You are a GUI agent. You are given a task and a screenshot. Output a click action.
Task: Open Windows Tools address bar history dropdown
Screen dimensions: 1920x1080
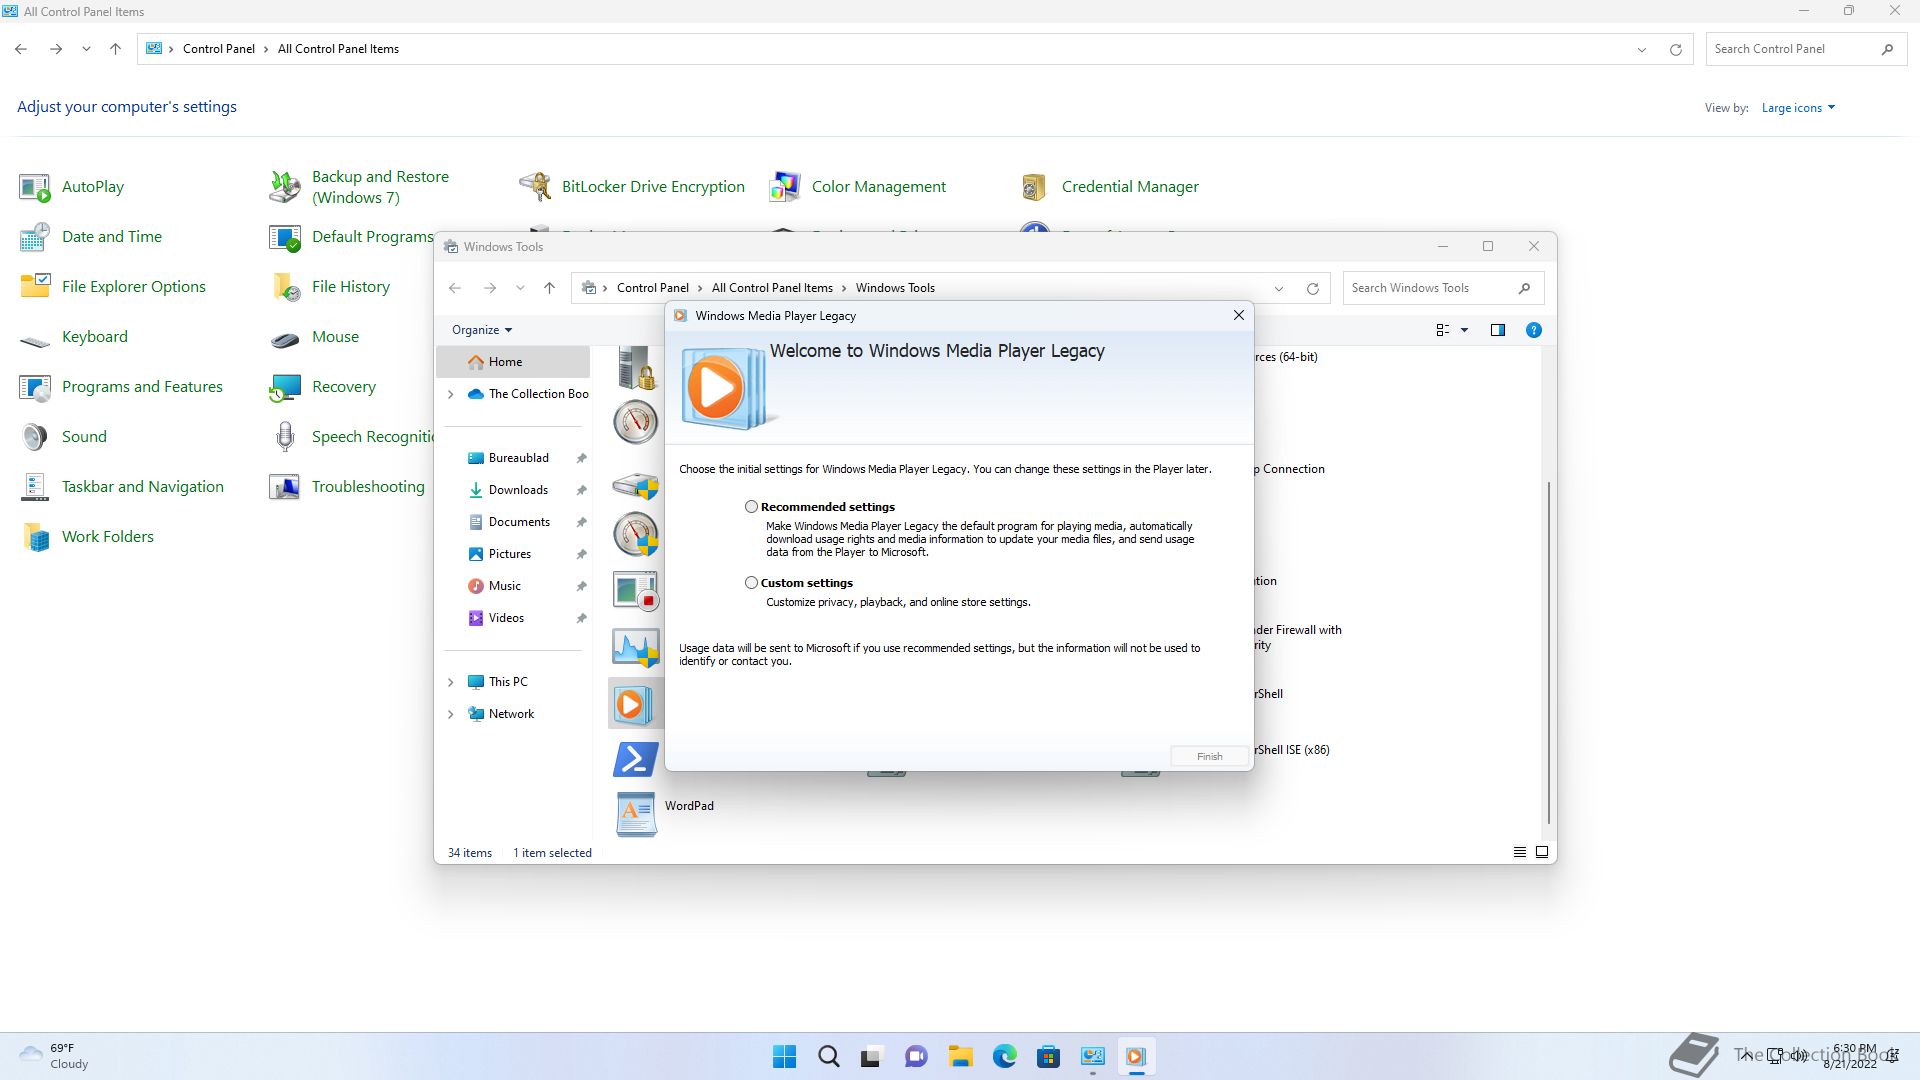(x=1278, y=288)
